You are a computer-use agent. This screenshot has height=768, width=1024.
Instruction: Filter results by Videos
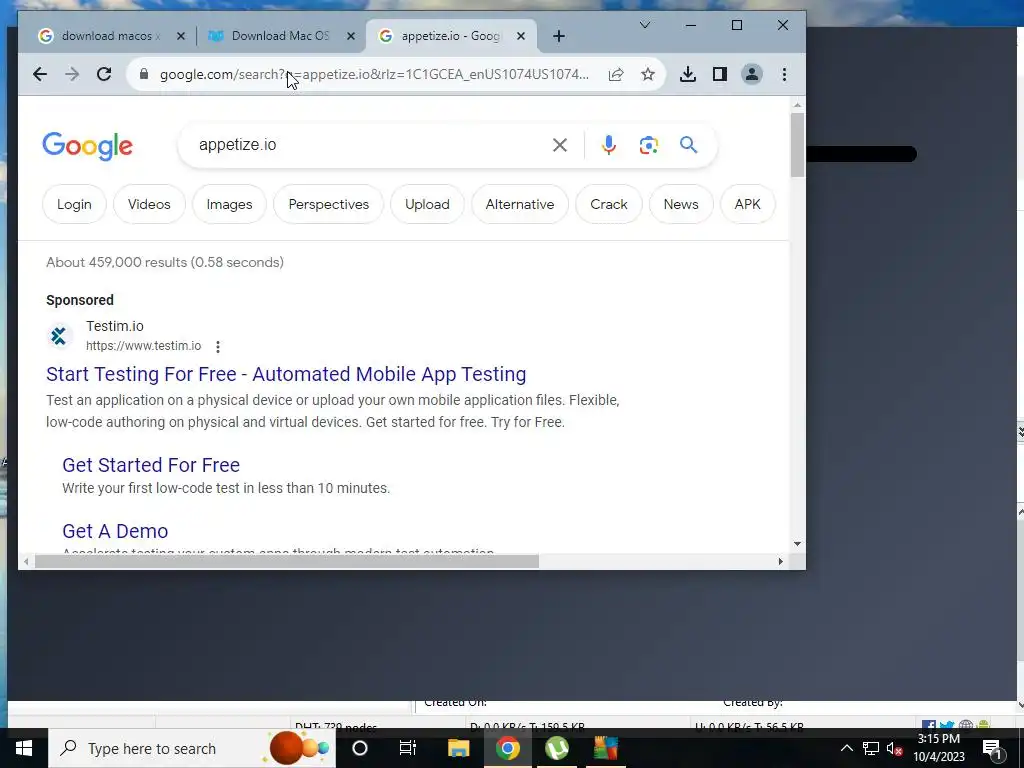149,204
